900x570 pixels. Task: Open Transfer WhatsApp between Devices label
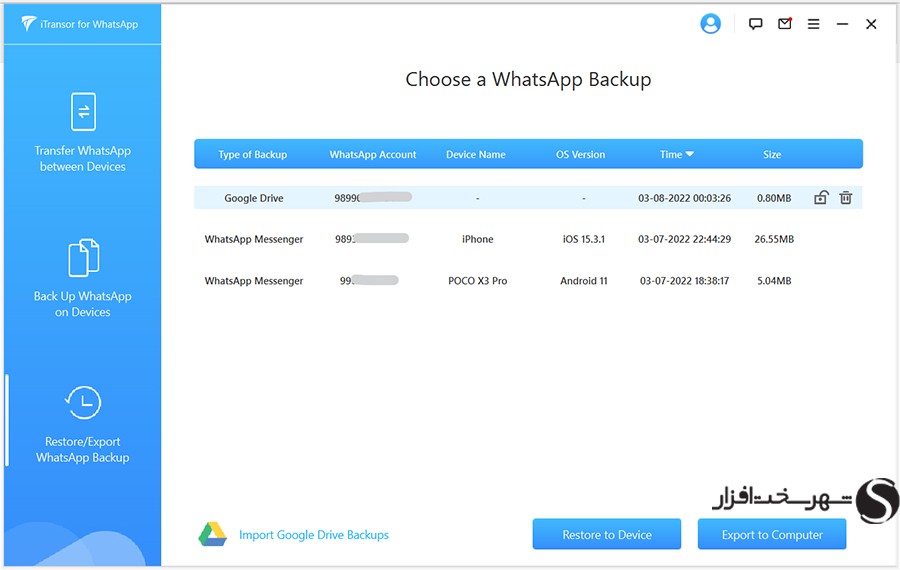coord(83,158)
